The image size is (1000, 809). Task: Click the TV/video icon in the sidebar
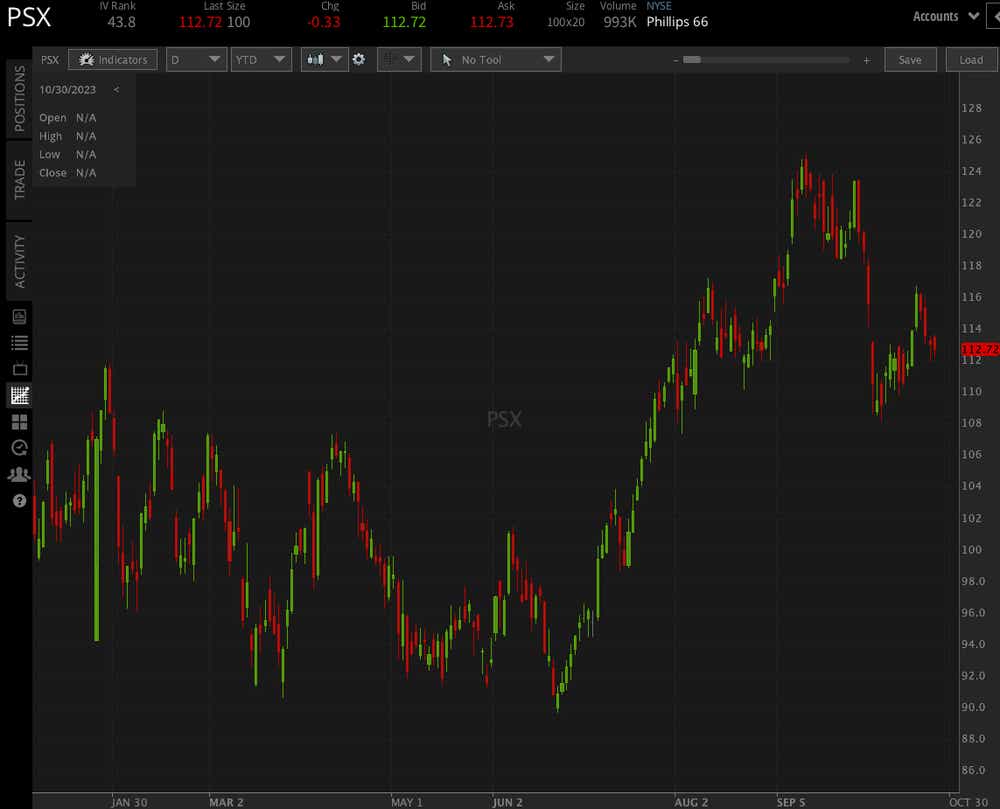point(17,367)
